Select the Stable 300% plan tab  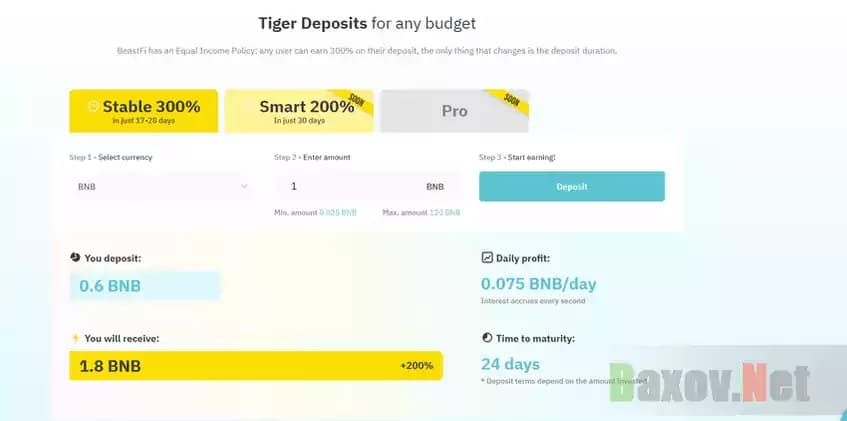143,111
